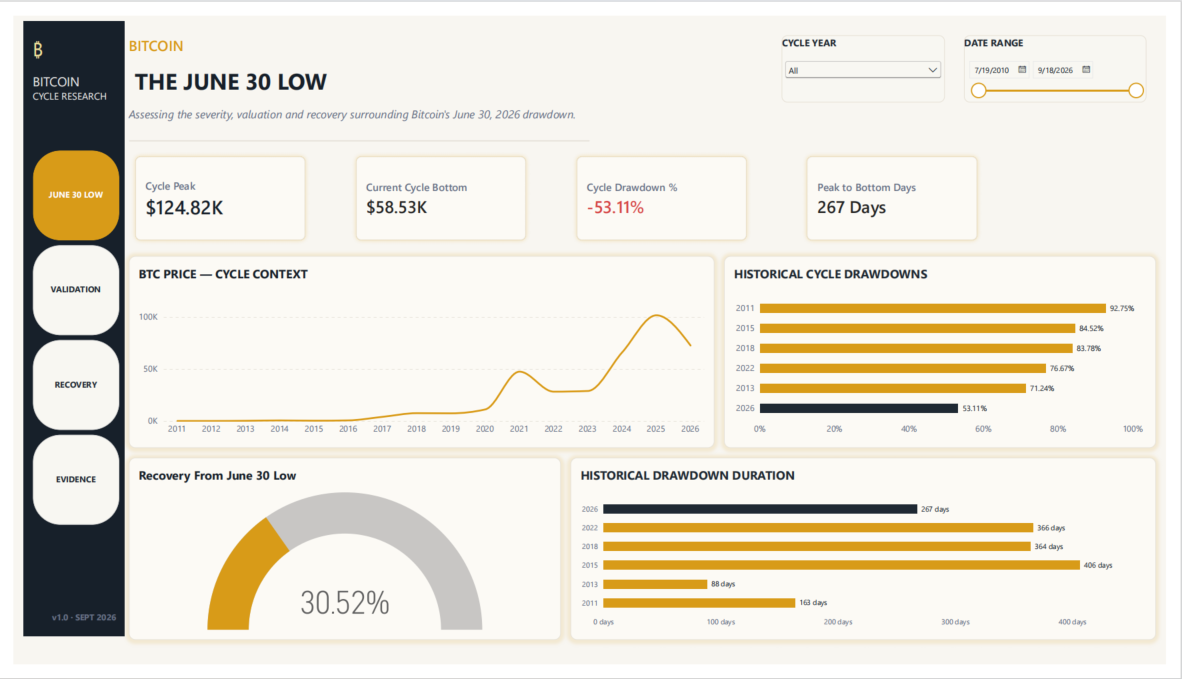The image size is (1182, 679).
Task: Open the Cycle Year 'All' combo box
Action: (862, 70)
